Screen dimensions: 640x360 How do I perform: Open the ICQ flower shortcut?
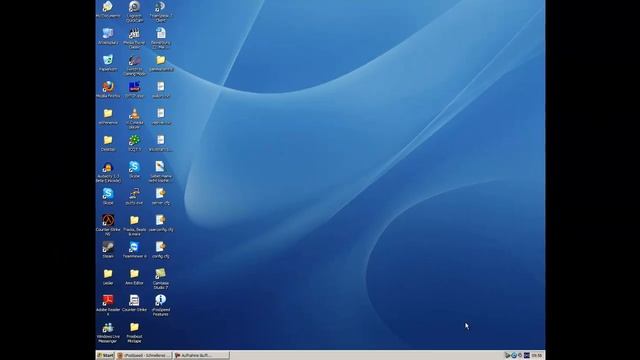click(x=134, y=140)
